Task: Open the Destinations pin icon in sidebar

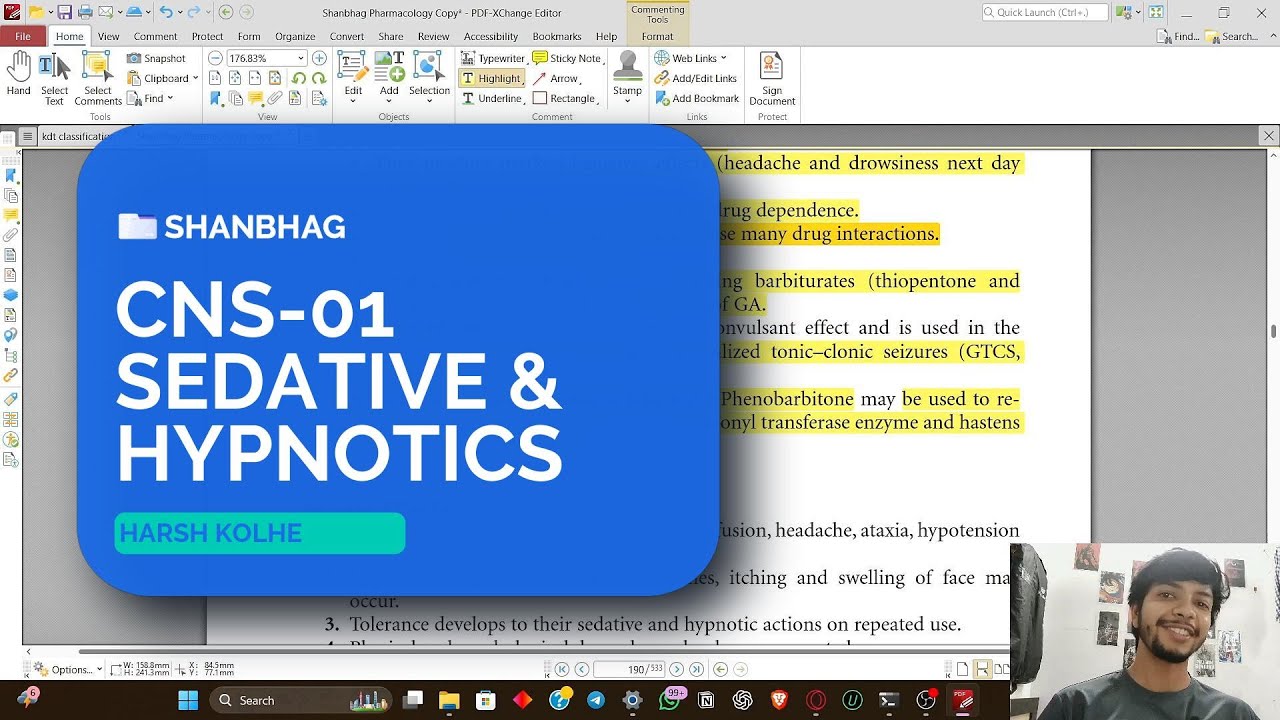Action: pos(11,335)
